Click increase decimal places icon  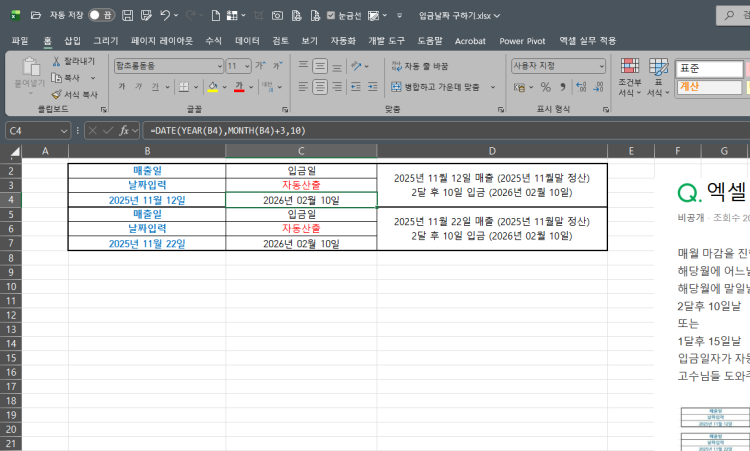click(581, 87)
